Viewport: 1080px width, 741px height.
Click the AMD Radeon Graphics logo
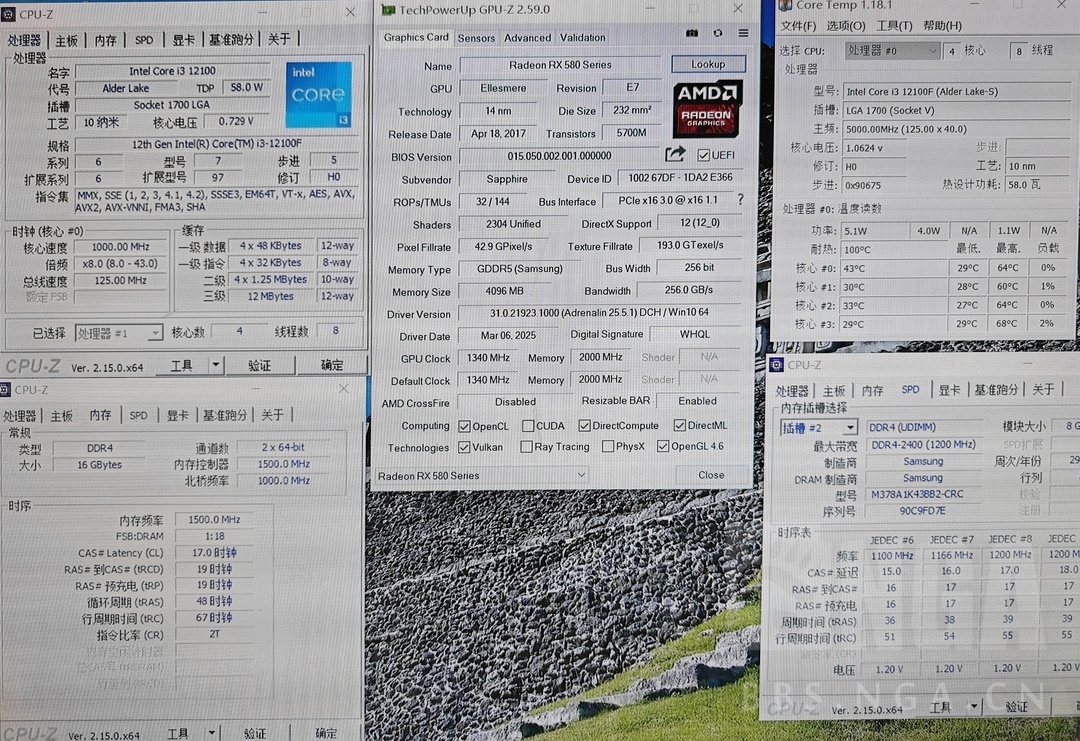click(x=707, y=108)
